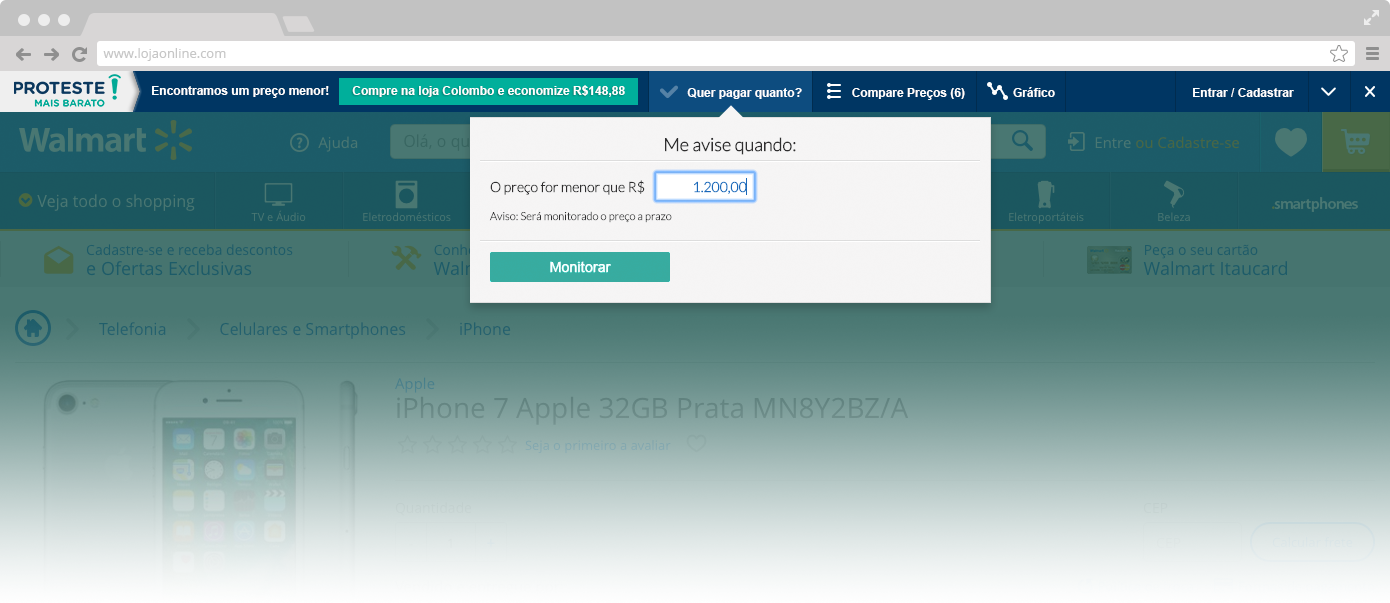Open the Quer pagar quanto? tab

tap(731, 92)
